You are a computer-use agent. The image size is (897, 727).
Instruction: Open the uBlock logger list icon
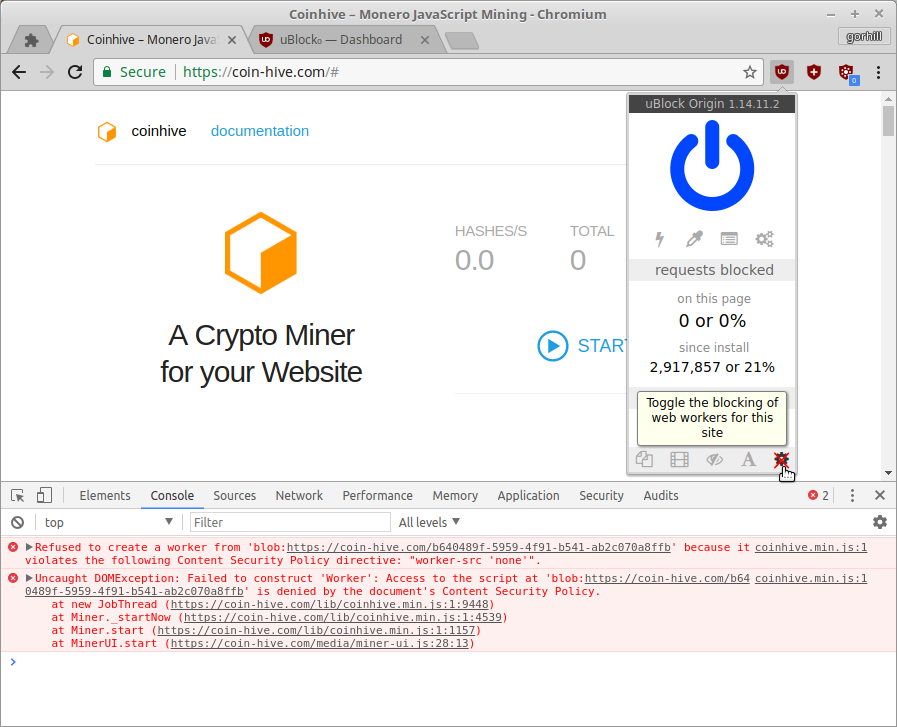(x=729, y=239)
